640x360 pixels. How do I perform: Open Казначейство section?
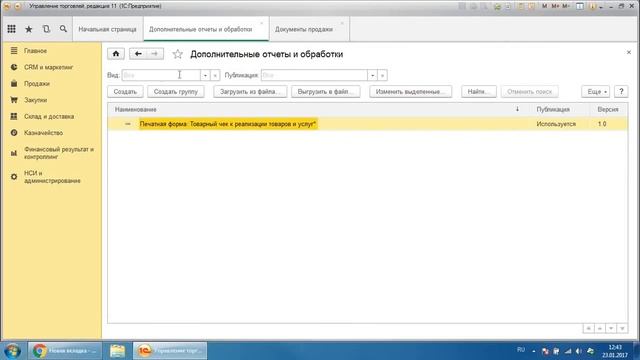coord(43,133)
